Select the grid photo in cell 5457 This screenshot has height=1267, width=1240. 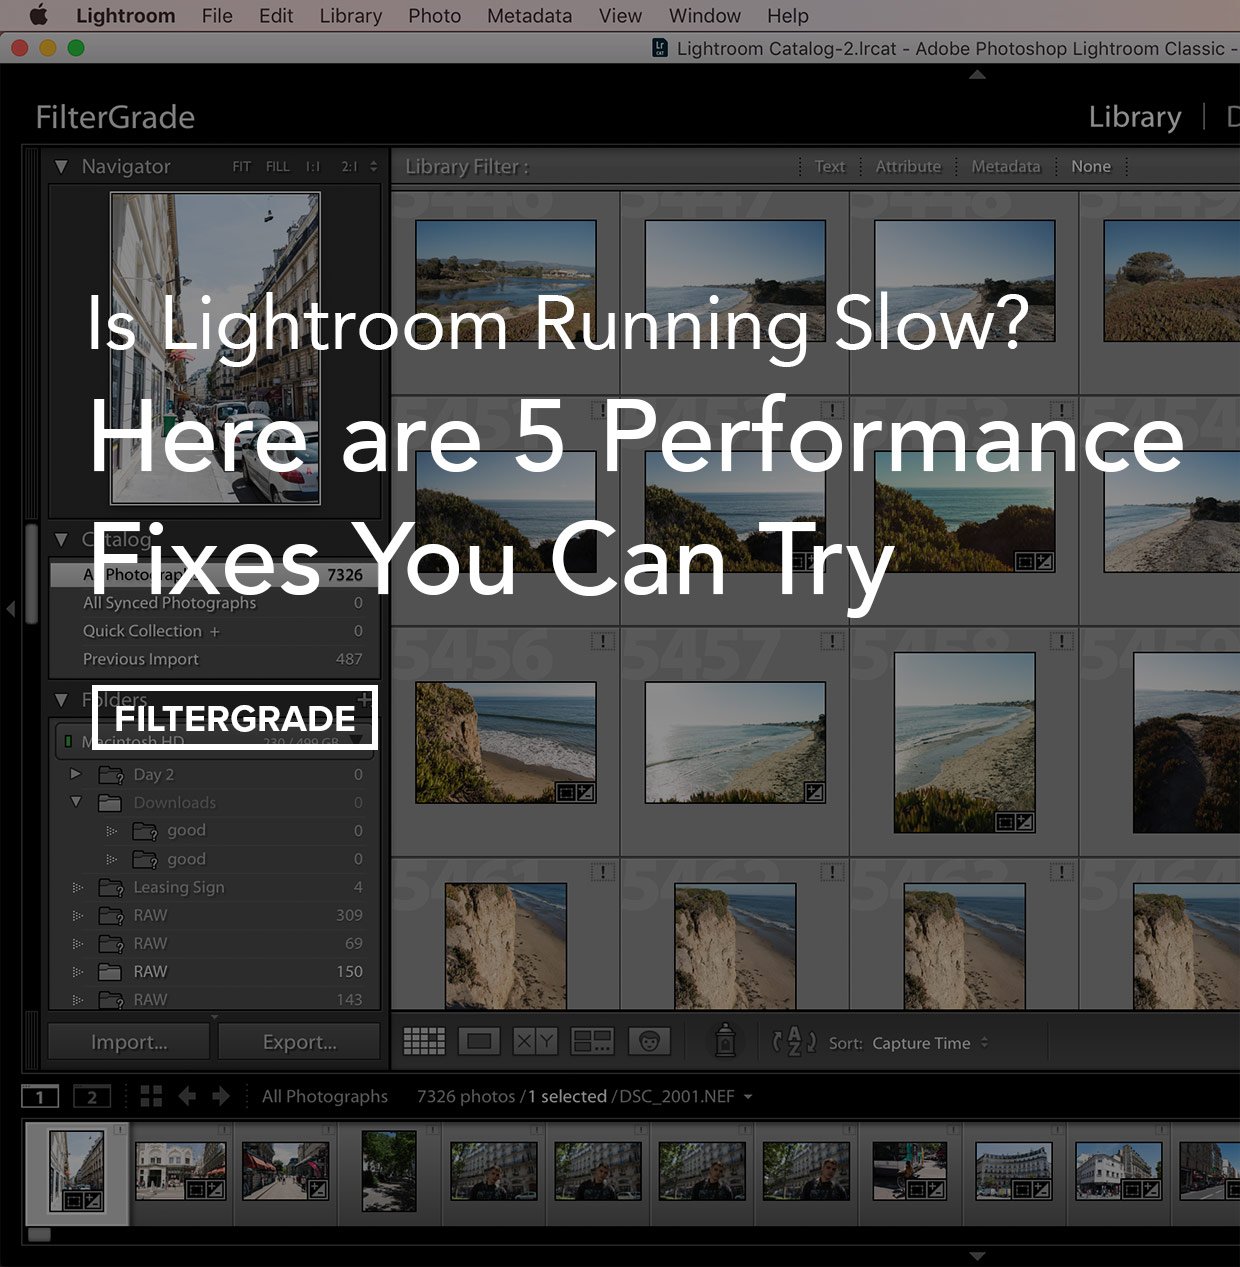(735, 743)
